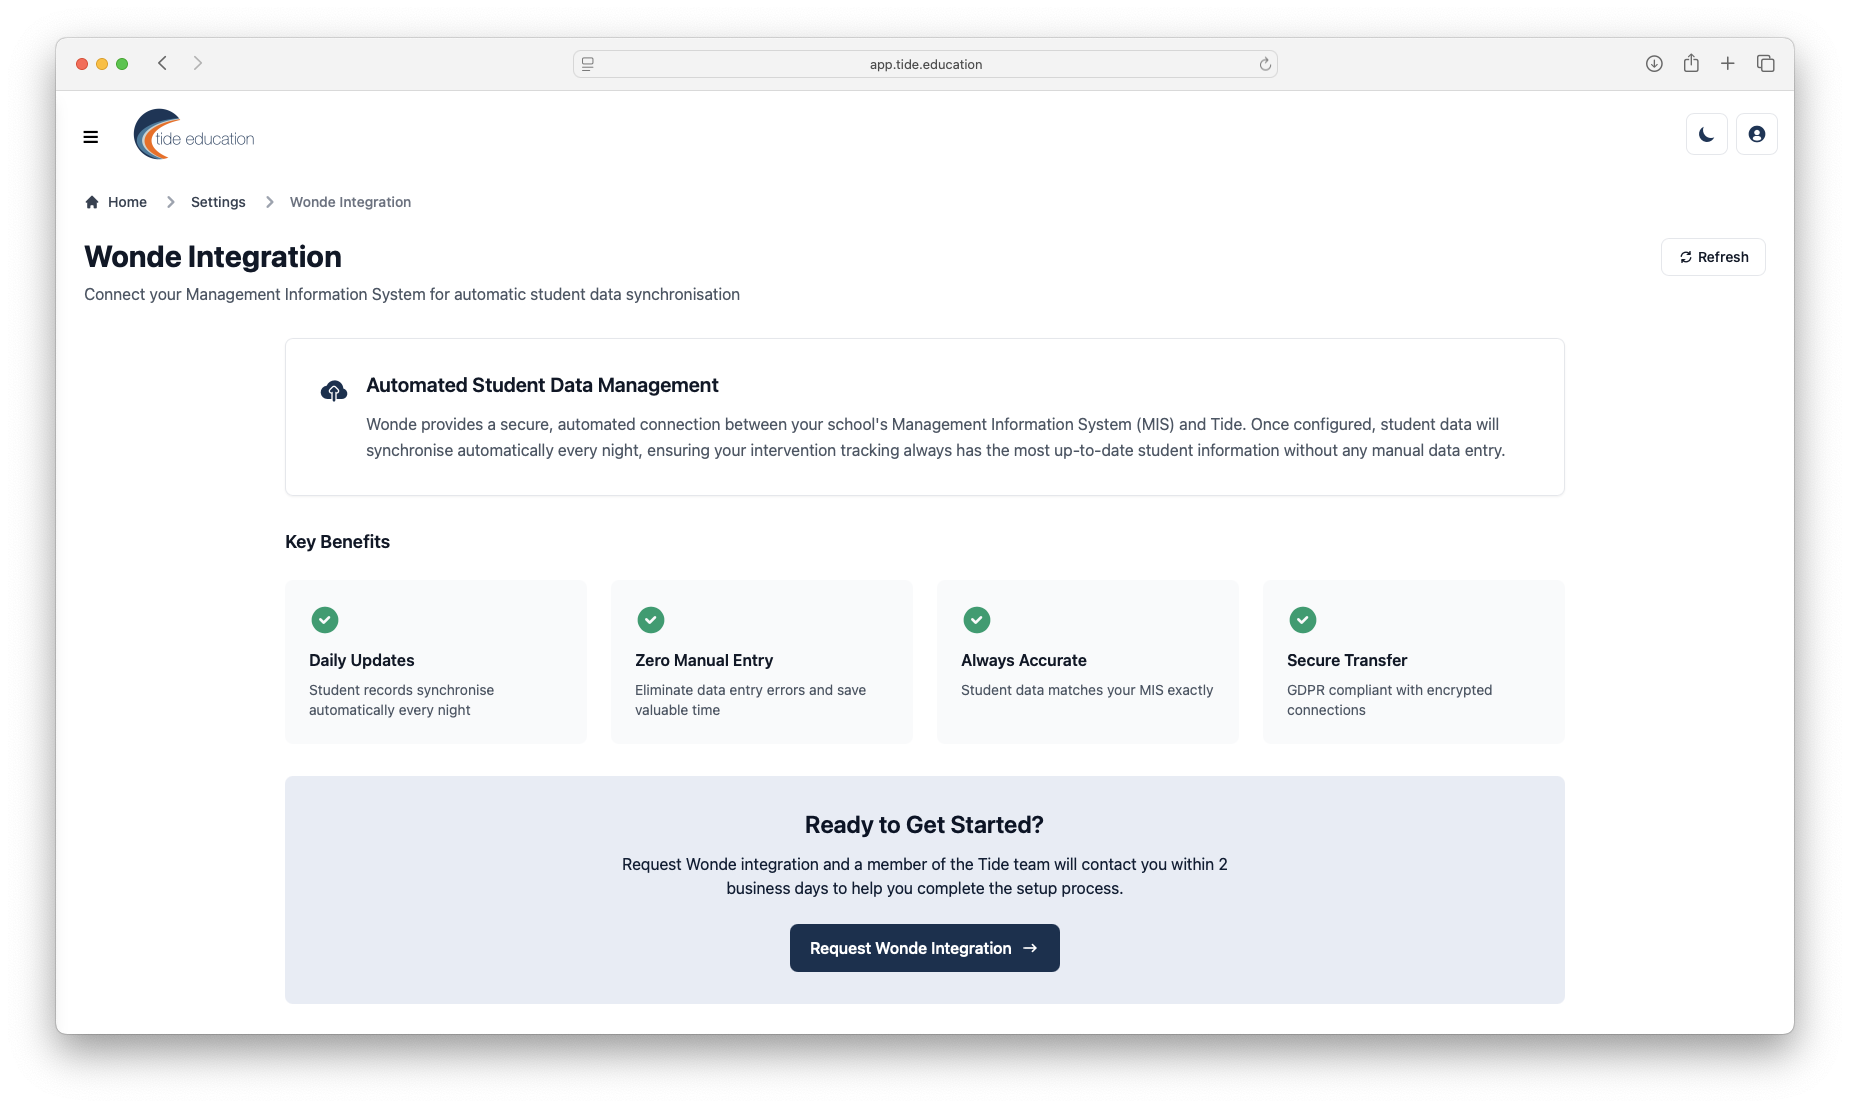Click the Daily Updates green checkmark
The width and height of the screenshot is (1850, 1108).
[325, 620]
